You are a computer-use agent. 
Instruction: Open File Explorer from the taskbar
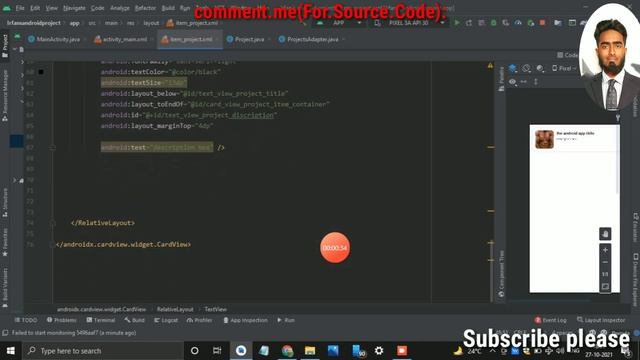(x=310, y=351)
